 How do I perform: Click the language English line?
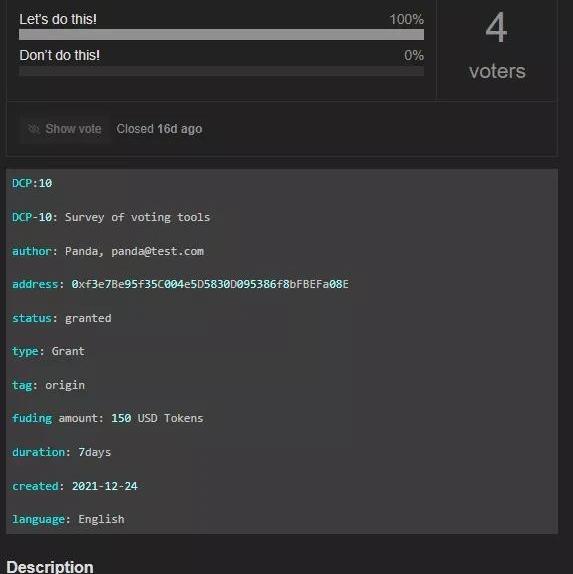pos(68,519)
